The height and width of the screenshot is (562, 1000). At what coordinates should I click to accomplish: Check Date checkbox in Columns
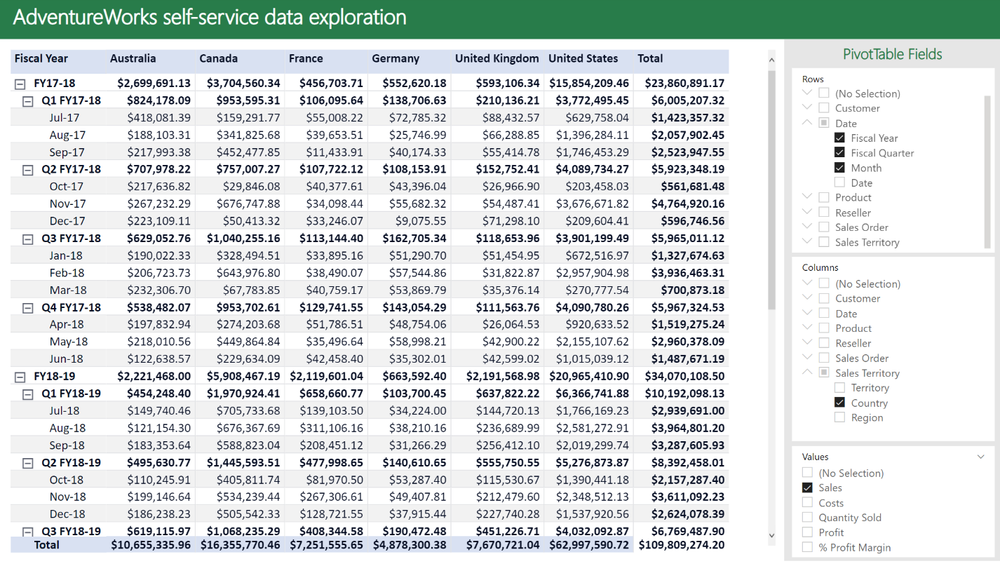(x=824, y=313)
